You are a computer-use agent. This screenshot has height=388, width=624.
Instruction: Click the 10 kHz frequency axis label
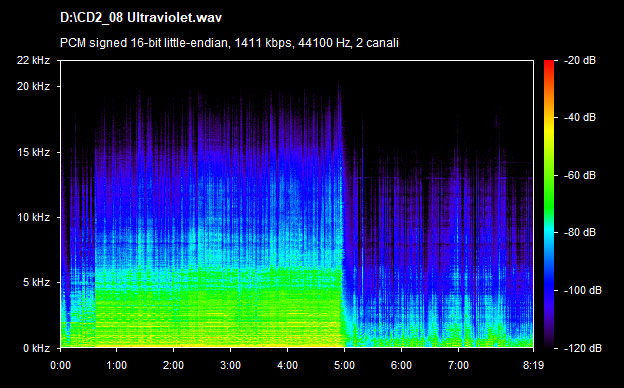pyautogui.click(x=33, y=217)
